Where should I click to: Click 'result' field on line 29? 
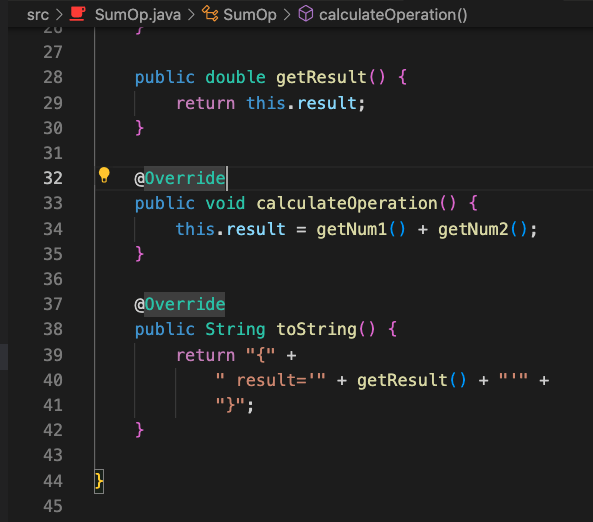327,103
